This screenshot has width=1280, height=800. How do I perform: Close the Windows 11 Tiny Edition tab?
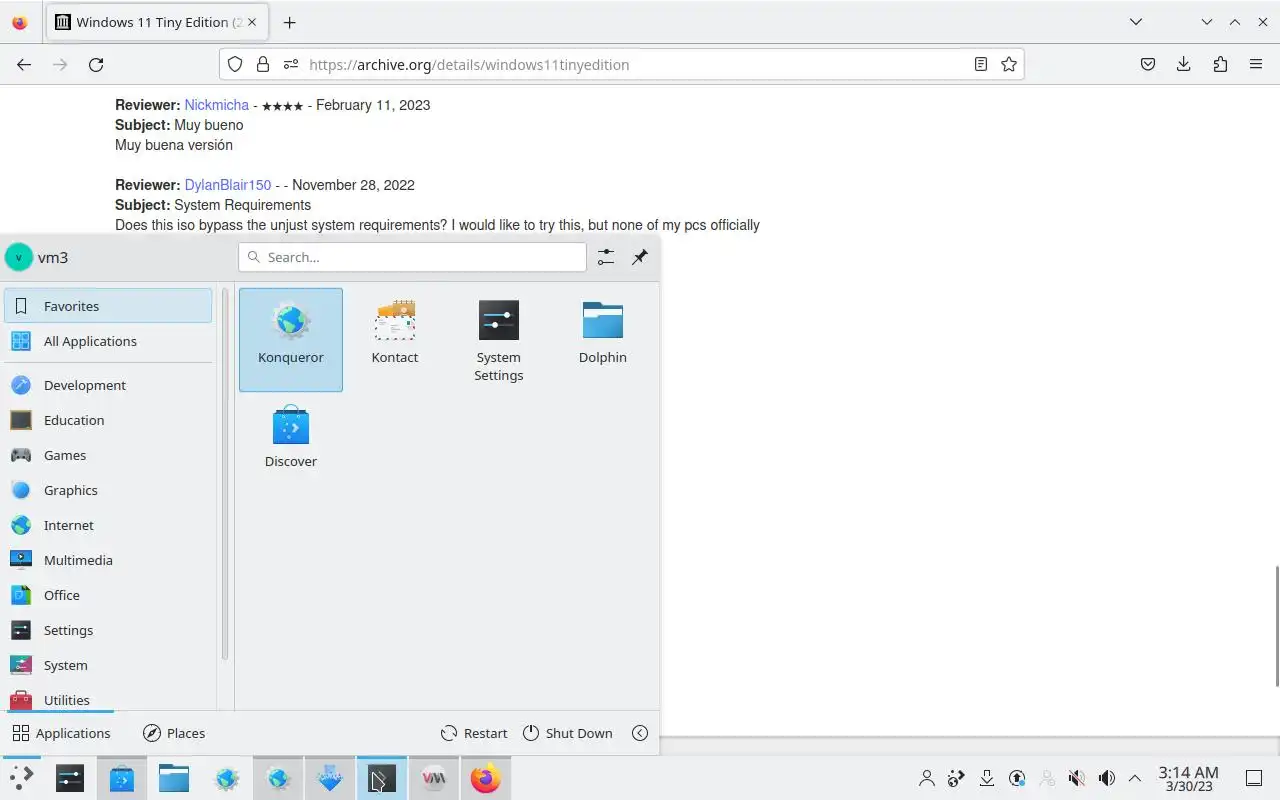pos(251,22)
